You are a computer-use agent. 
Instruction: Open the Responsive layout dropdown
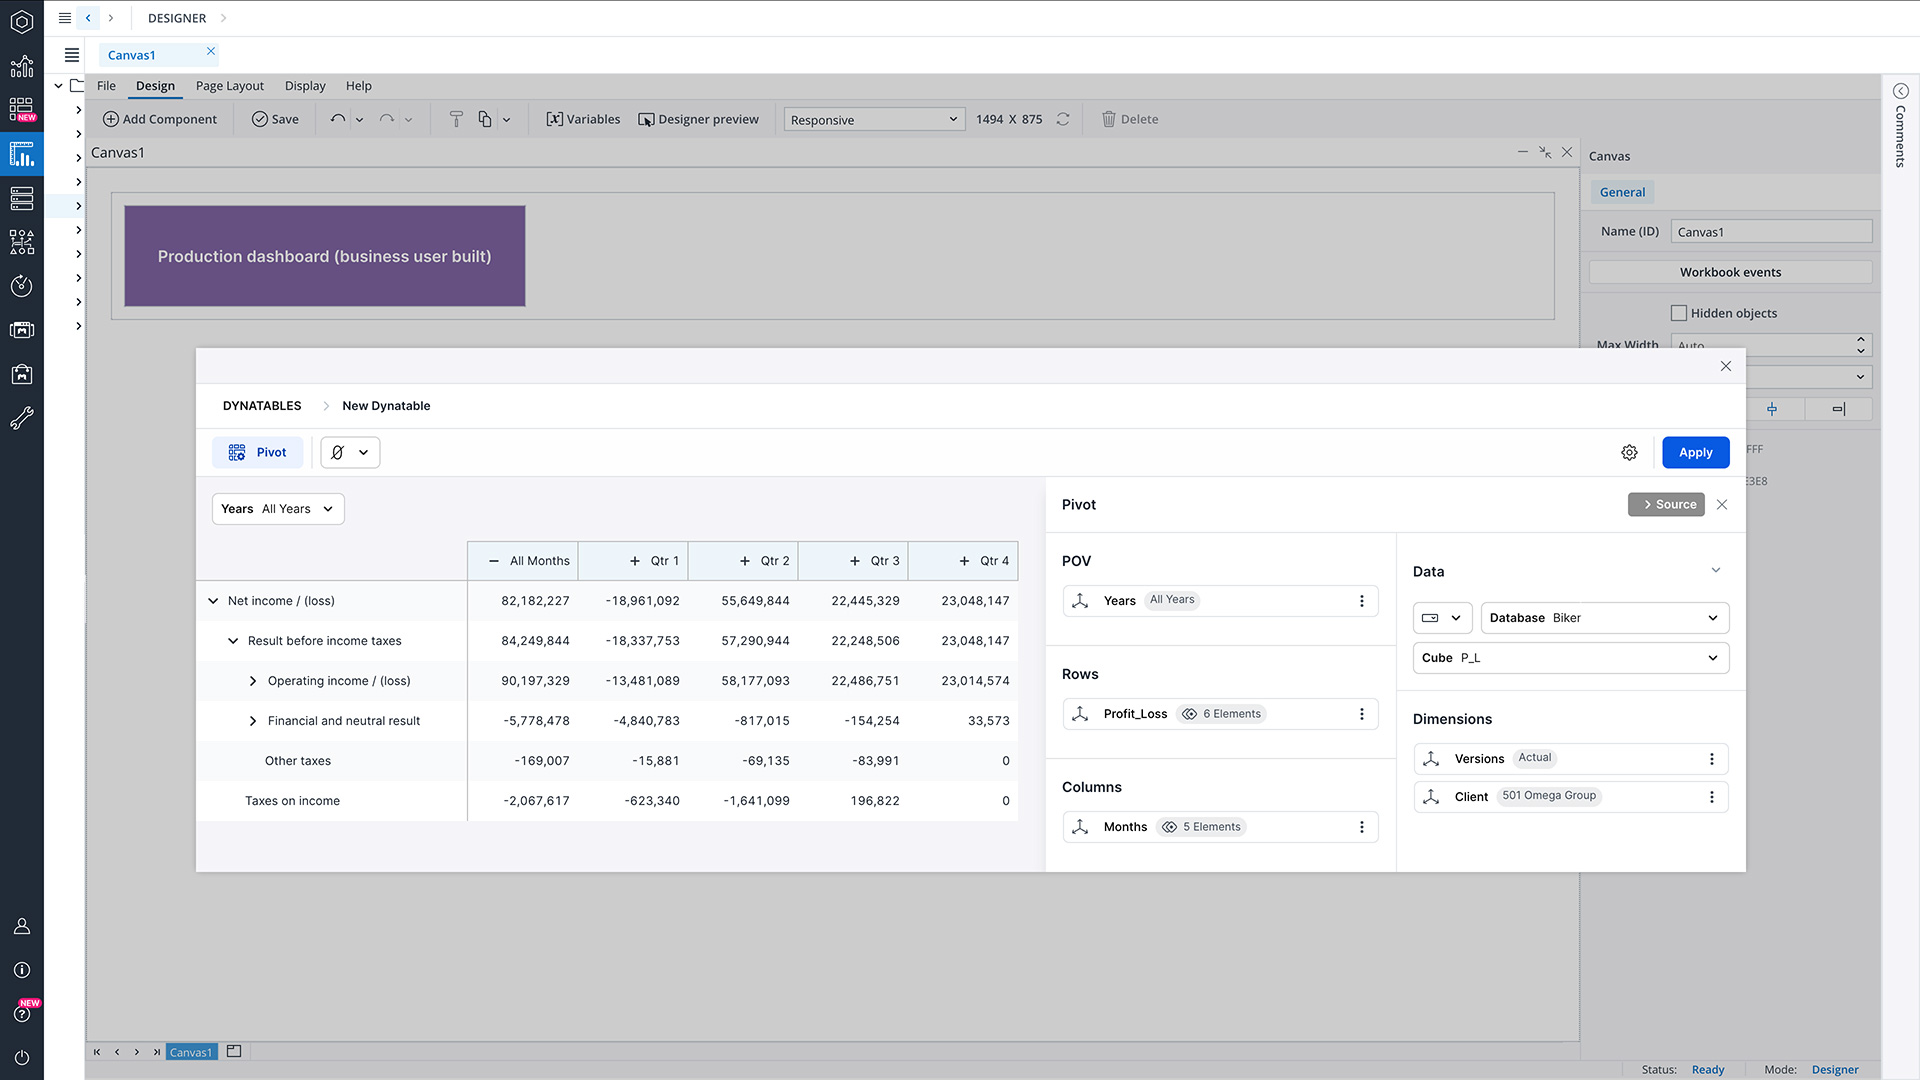tap(873, 119)
